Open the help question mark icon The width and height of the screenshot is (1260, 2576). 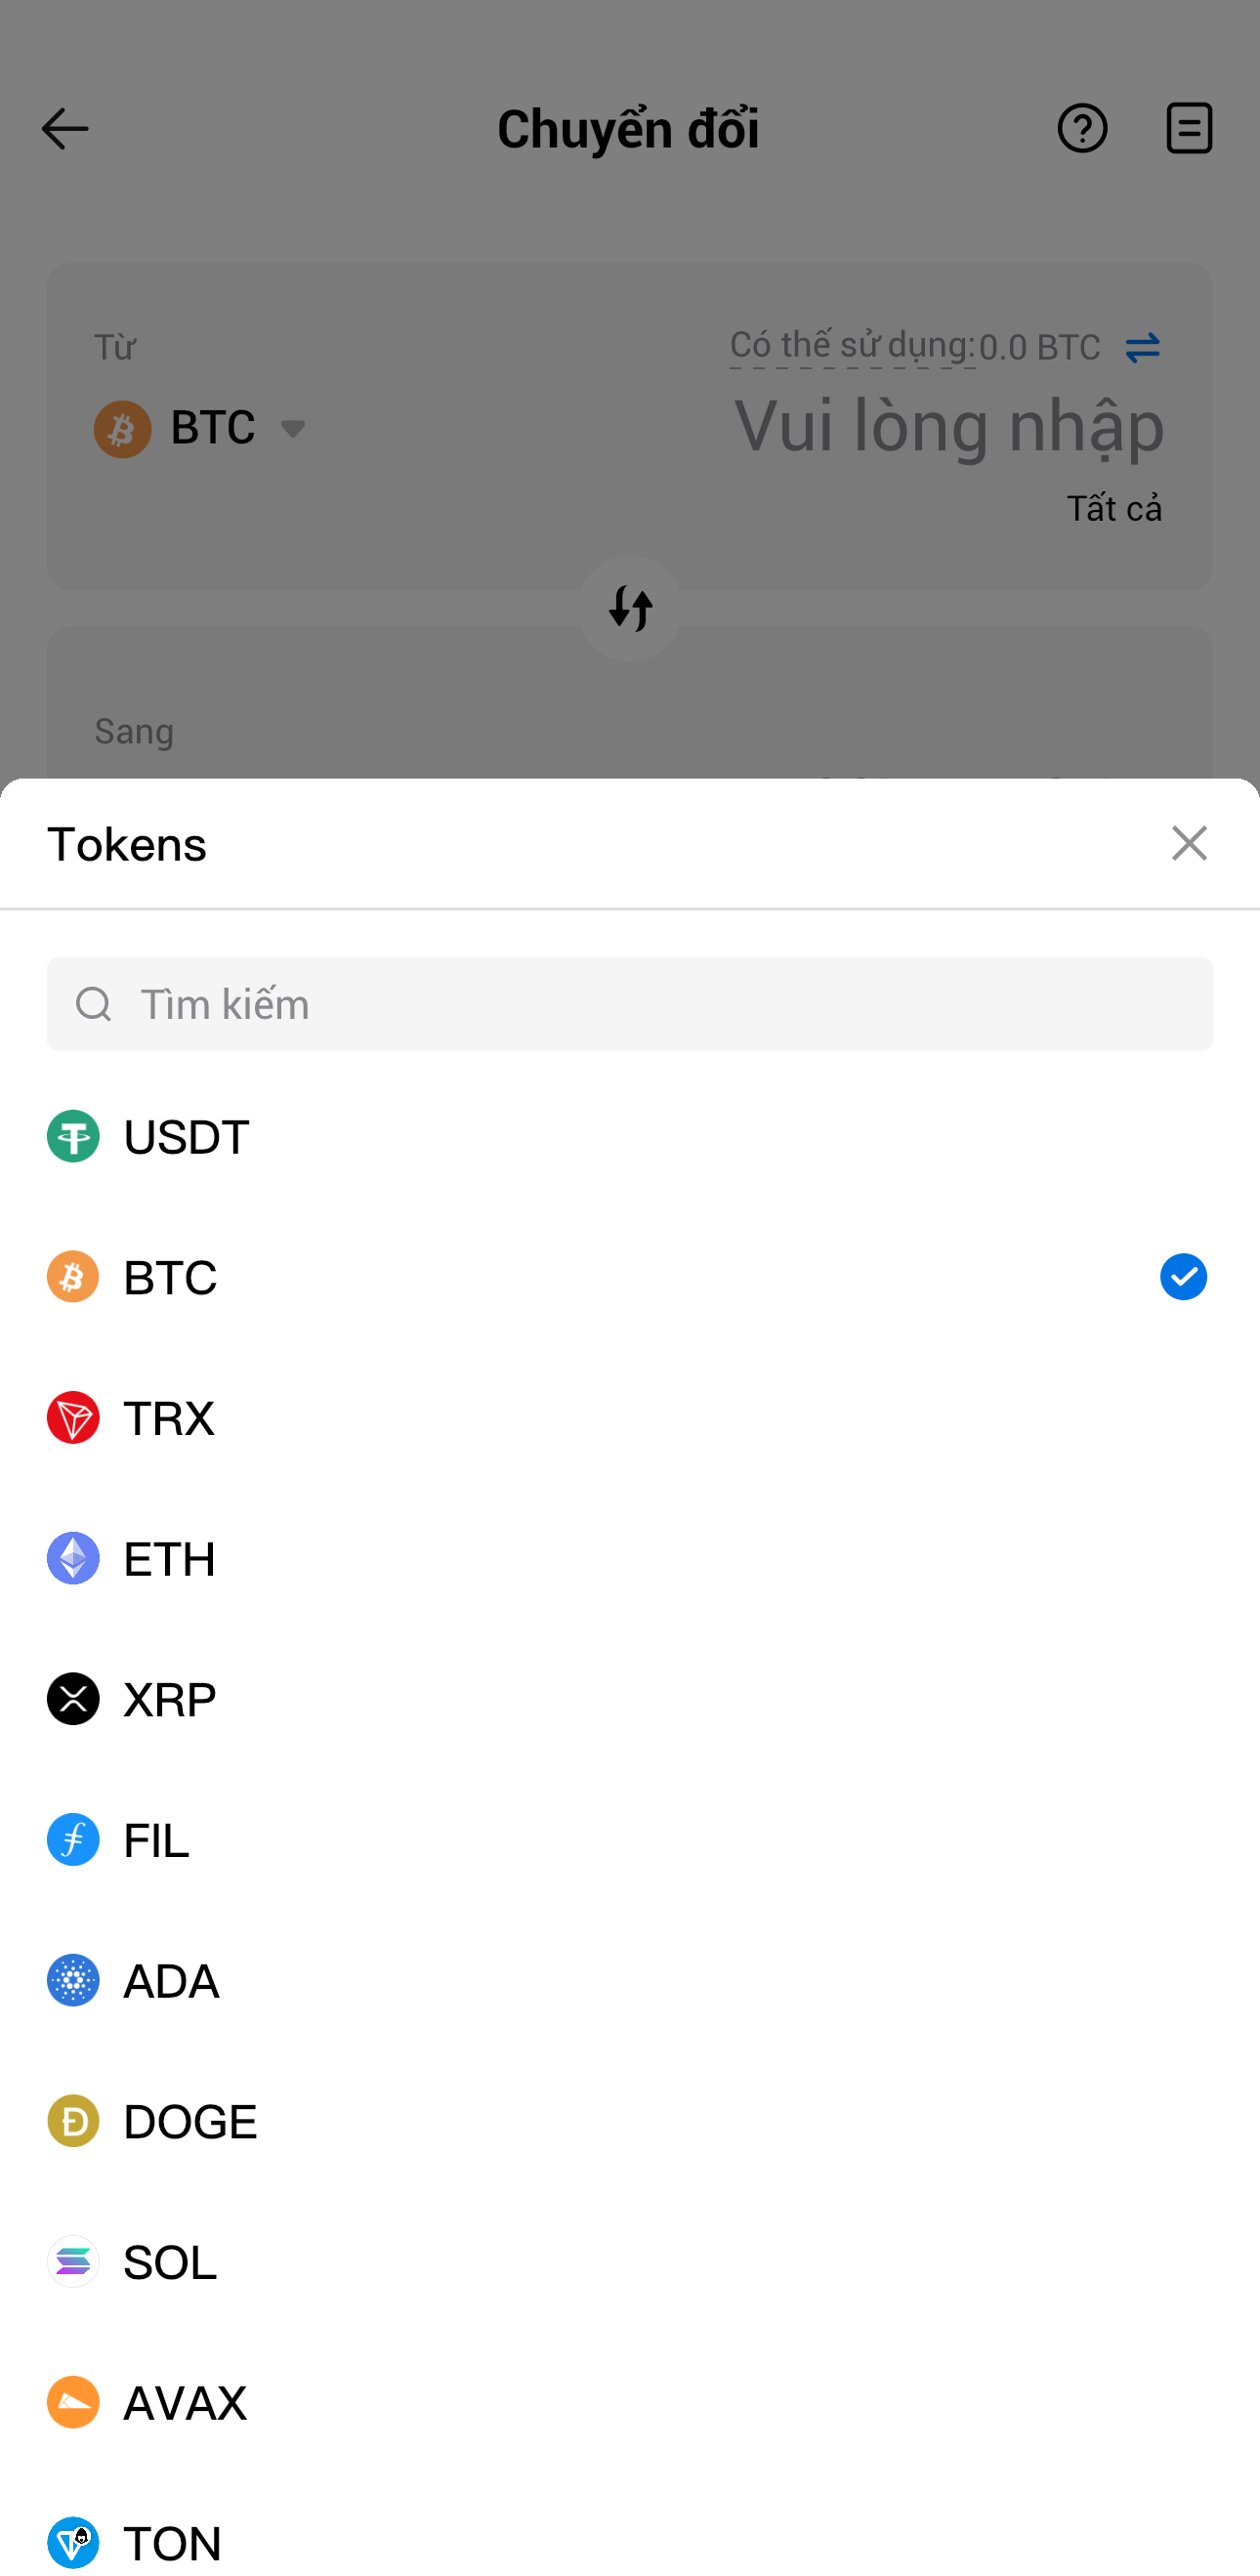pyautogui.click(x=1082, y=128)
